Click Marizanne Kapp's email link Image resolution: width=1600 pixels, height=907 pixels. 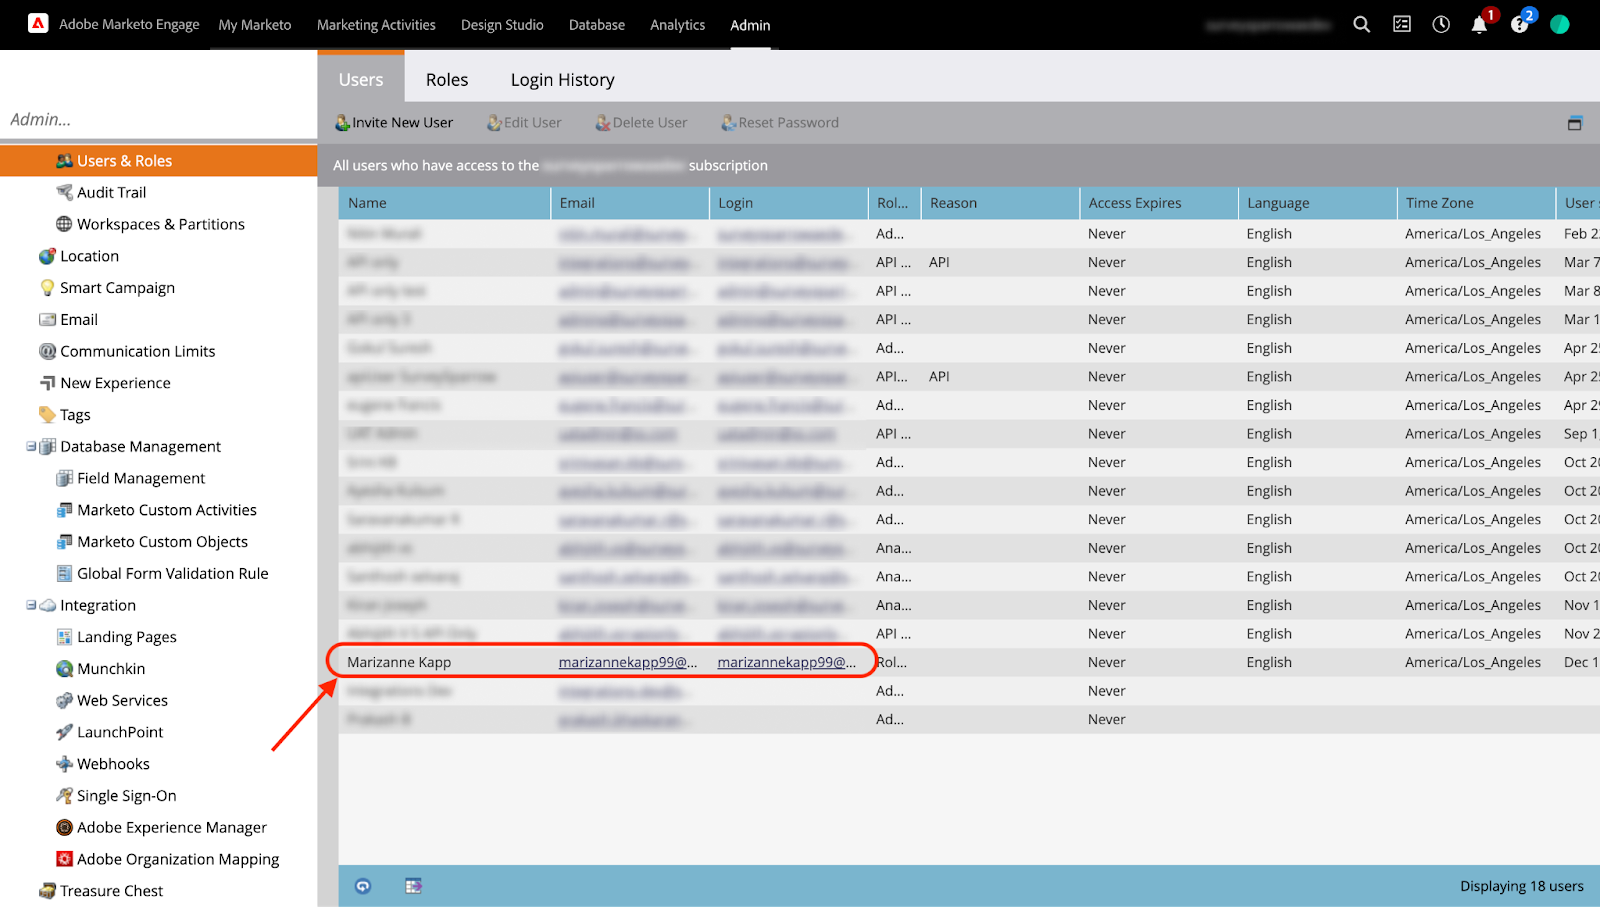pos(627,662)
